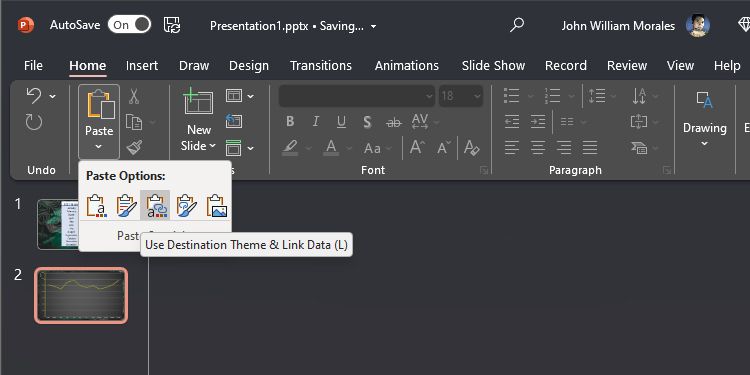Toggle Italic formatting
This screenshot has height=375, width=750.
point(315,121)
